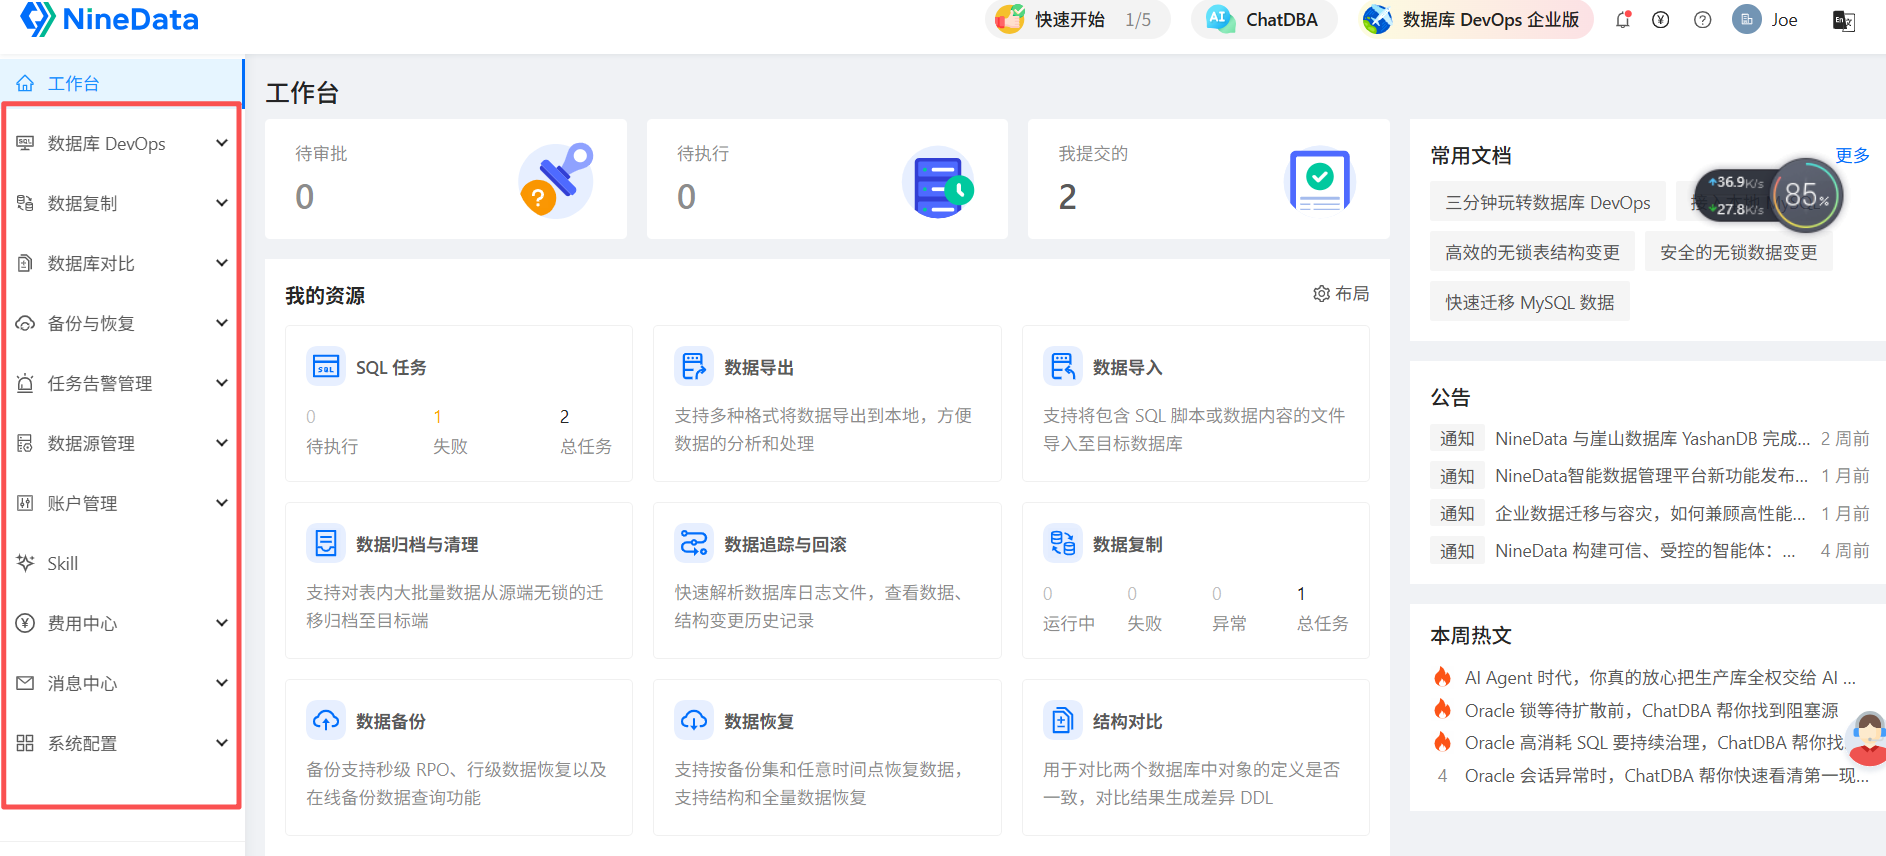Click 更多 link in 常用文档

[1852, 155]
